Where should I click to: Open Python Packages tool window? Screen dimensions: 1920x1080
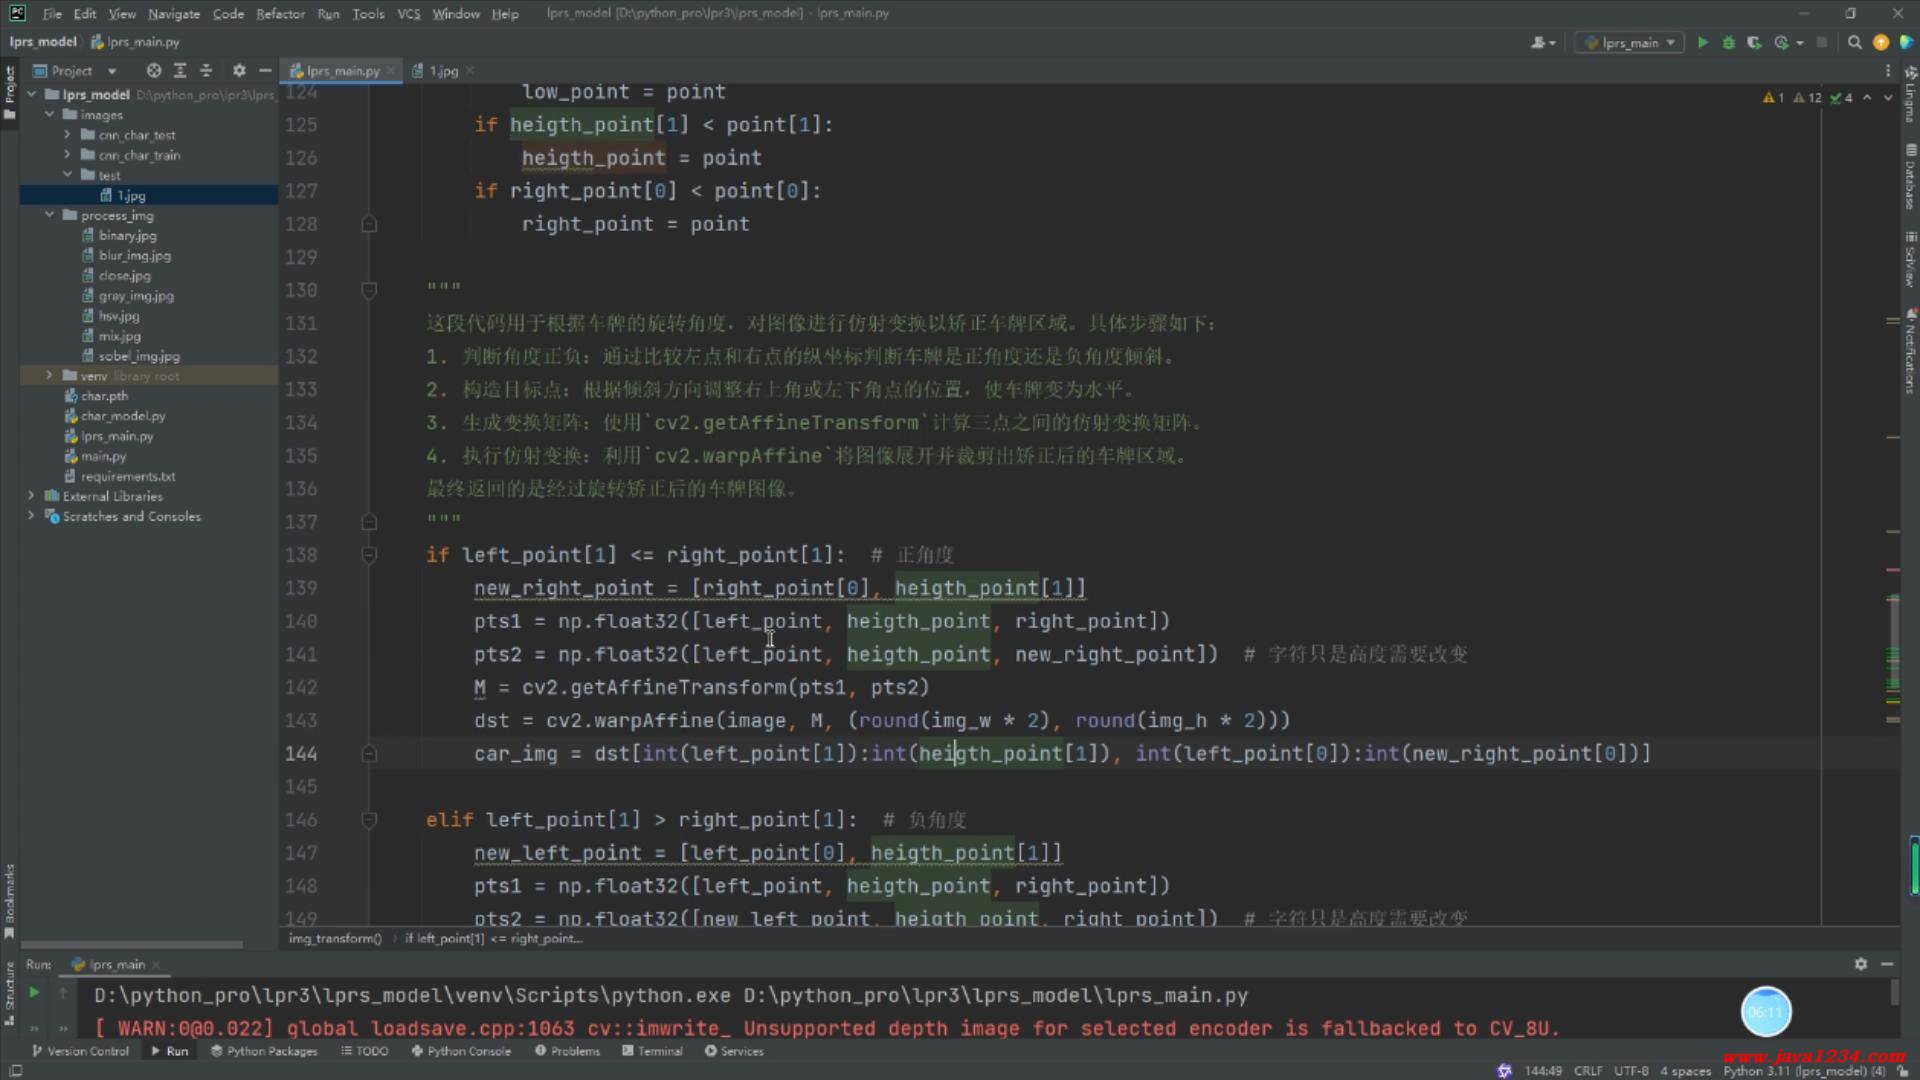(x=264, y=1051)
